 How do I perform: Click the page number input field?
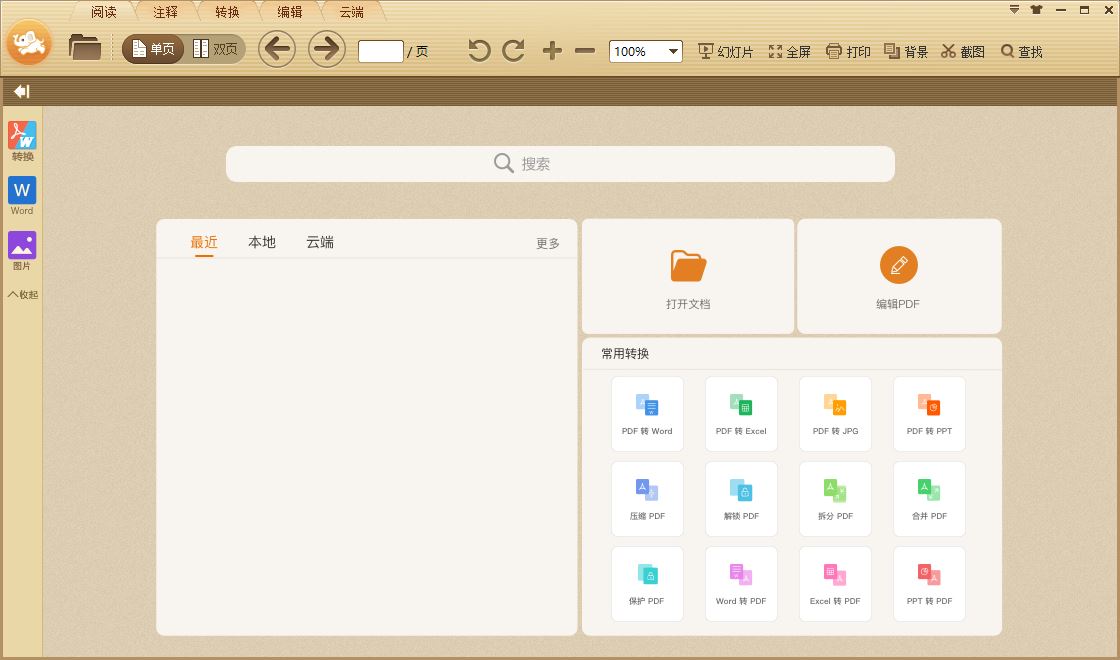[x=381, y=51]
